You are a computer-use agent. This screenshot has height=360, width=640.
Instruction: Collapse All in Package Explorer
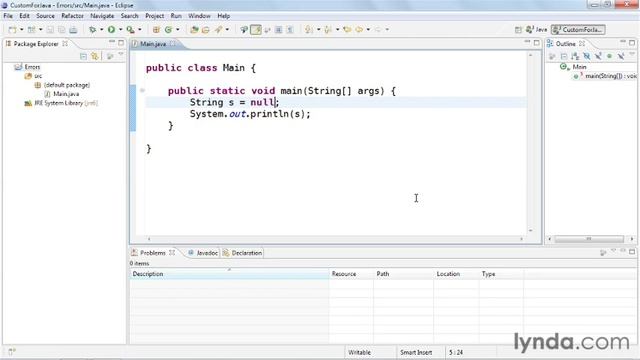pyautogui.click(x=83, y=56)
